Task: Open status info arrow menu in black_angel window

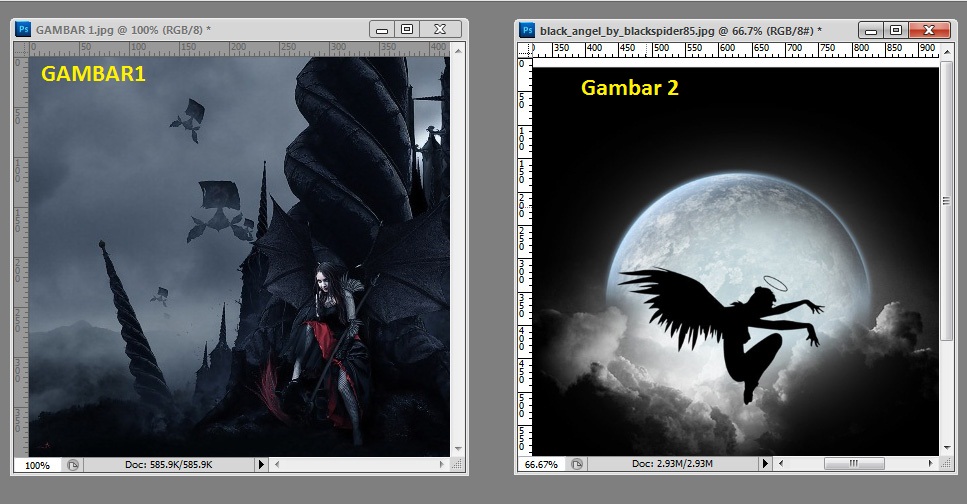Action: (765, 463)
